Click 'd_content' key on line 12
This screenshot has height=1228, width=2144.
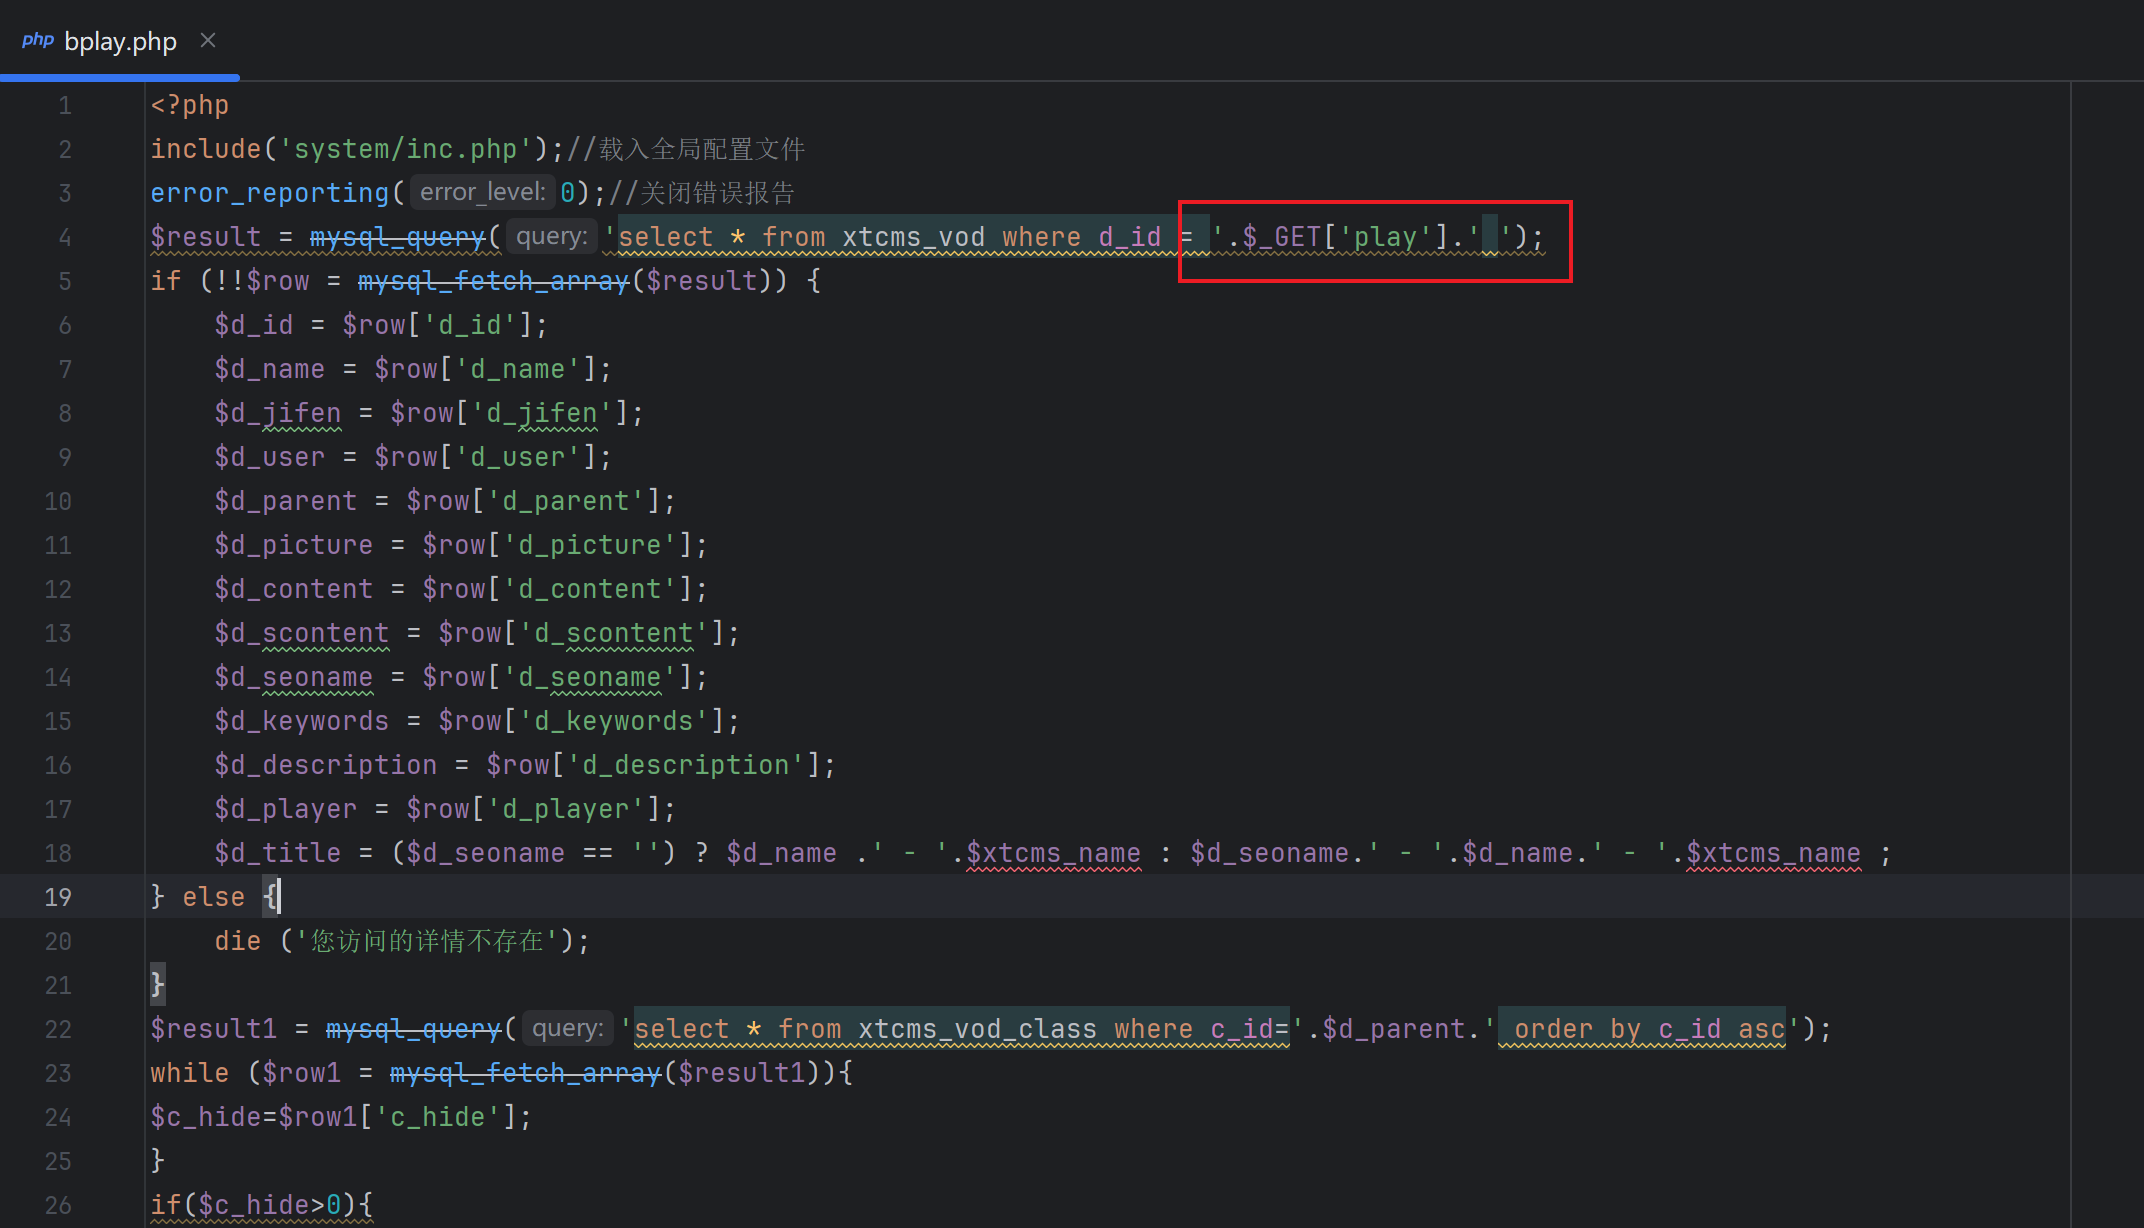(x=590, y=589)
